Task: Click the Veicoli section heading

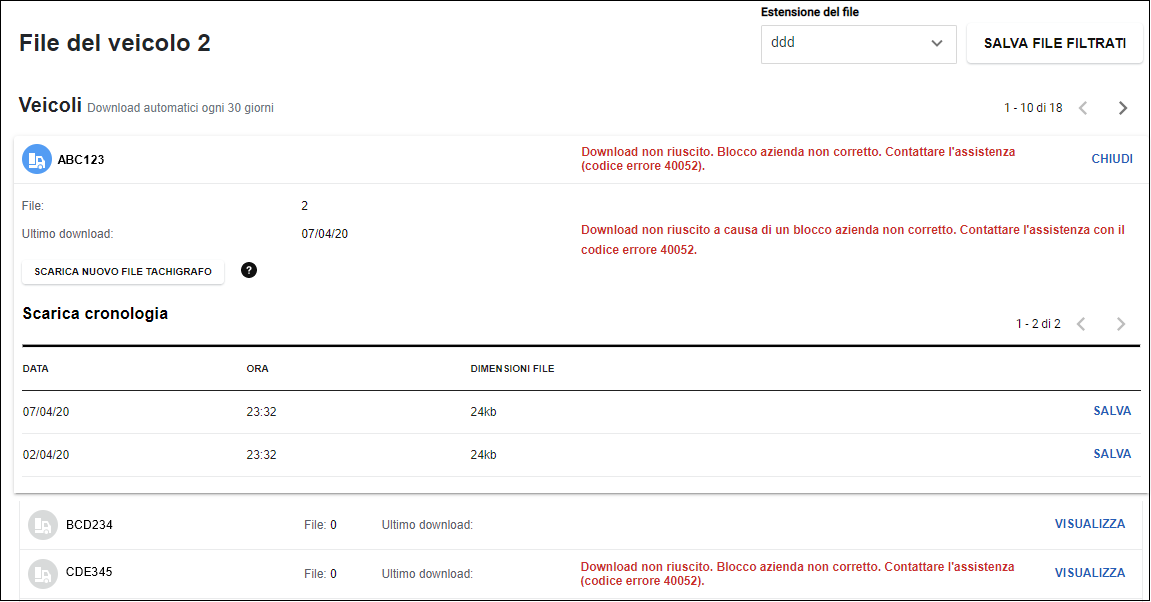Action: [x=50, y=105]
